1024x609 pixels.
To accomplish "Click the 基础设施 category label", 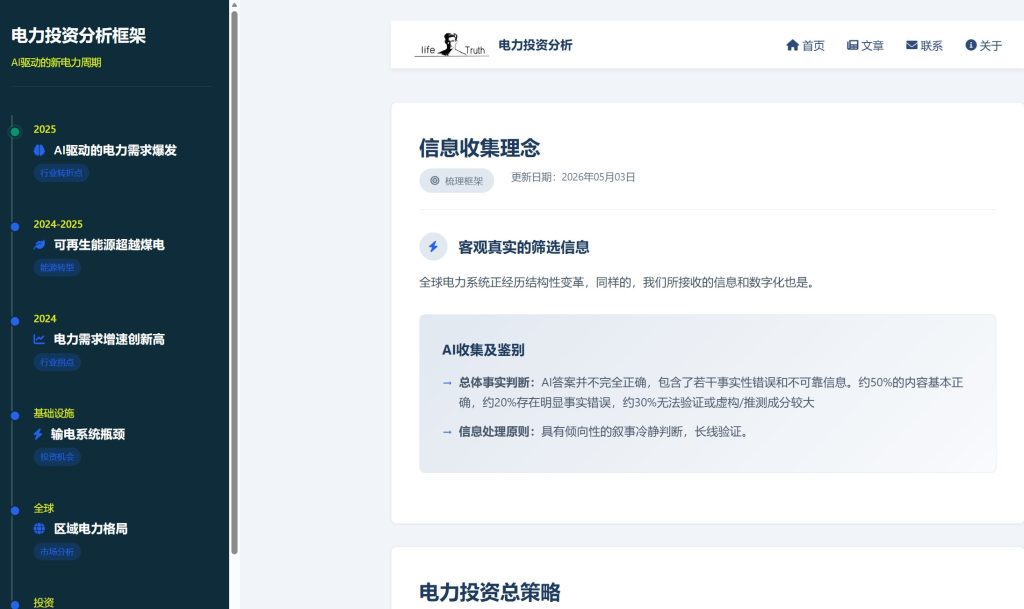I will tap(54, 413).
